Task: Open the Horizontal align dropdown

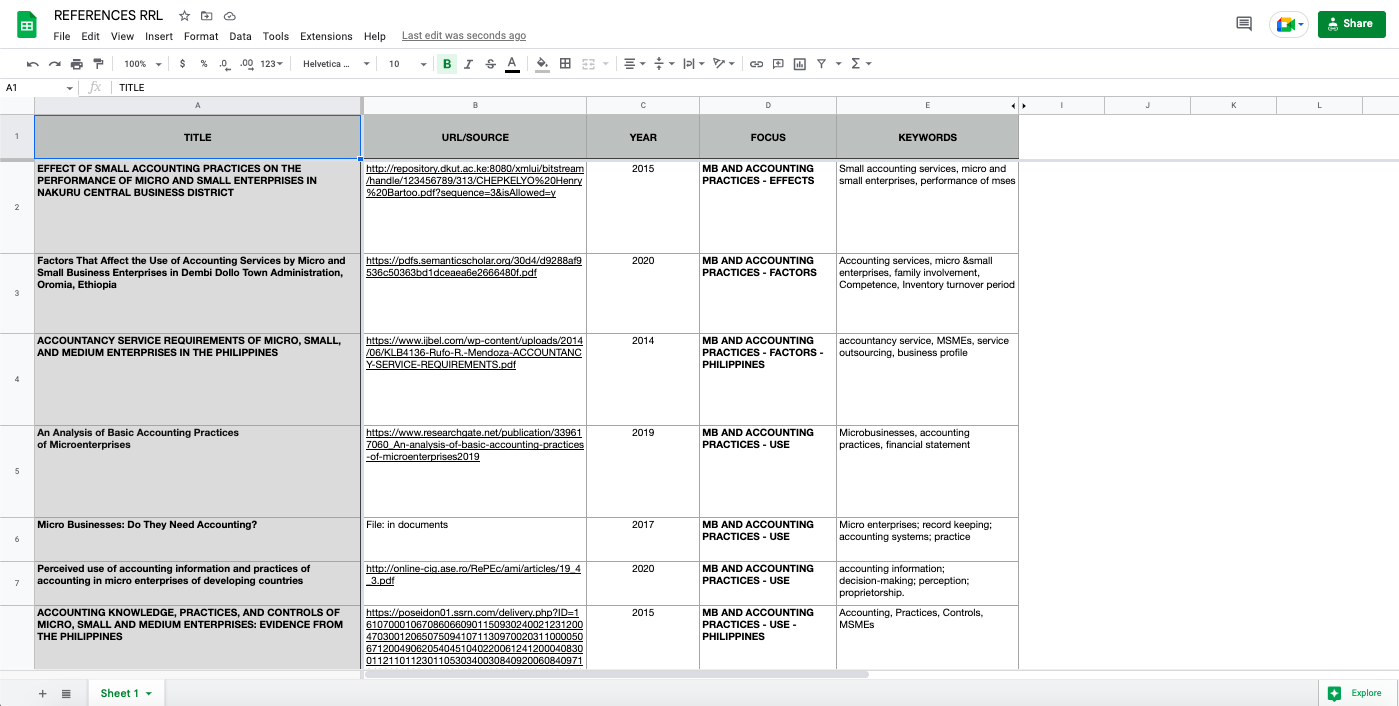Action: point(634,64)
